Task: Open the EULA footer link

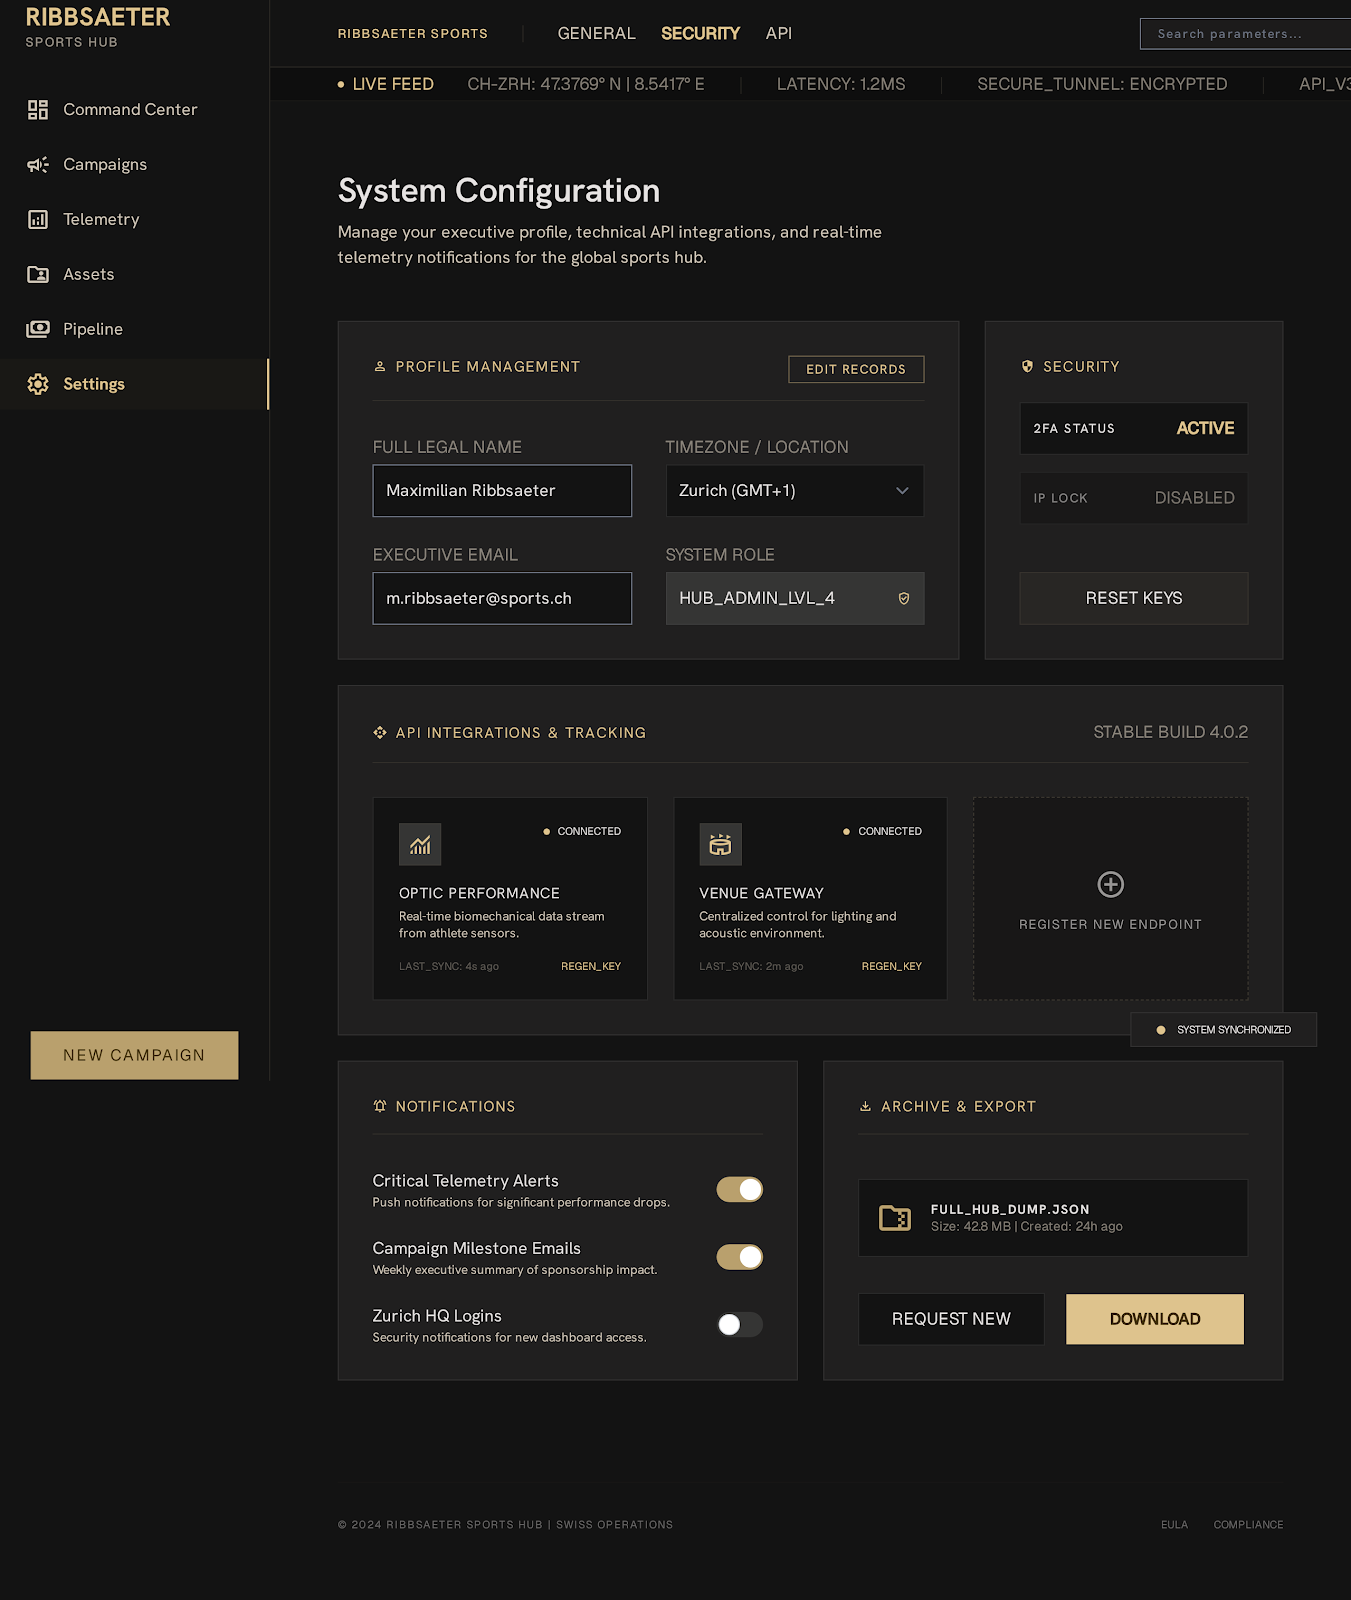Action: pos(1174,1525)
